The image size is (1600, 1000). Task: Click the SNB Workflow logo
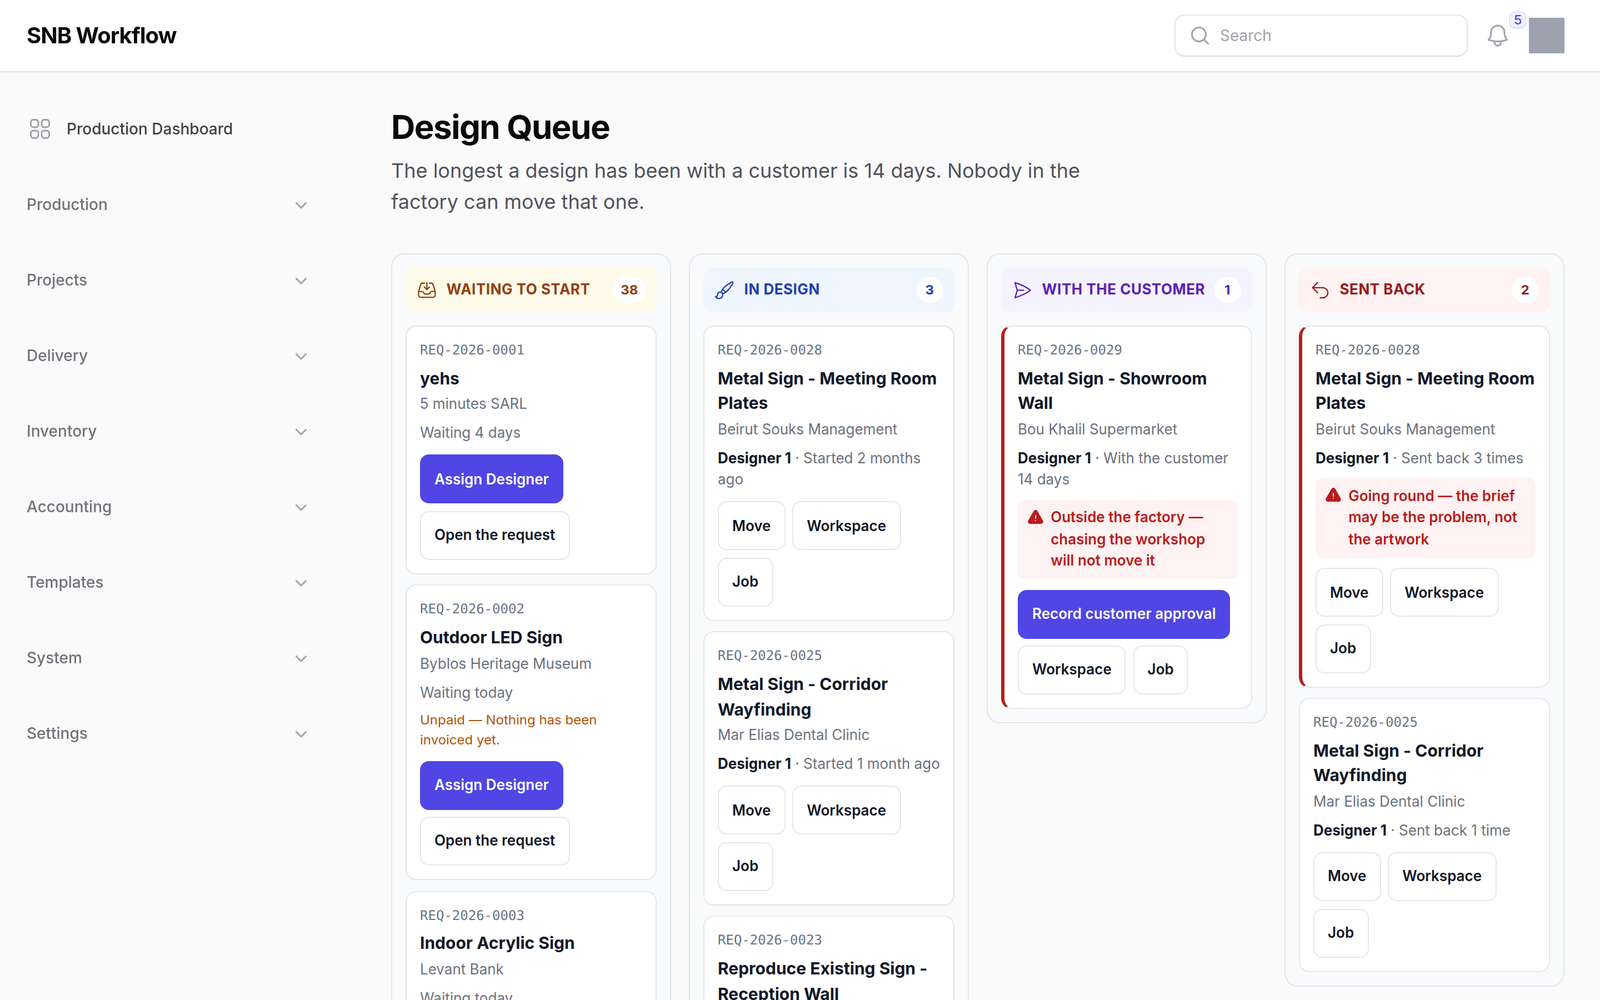(x=101, y=36)
